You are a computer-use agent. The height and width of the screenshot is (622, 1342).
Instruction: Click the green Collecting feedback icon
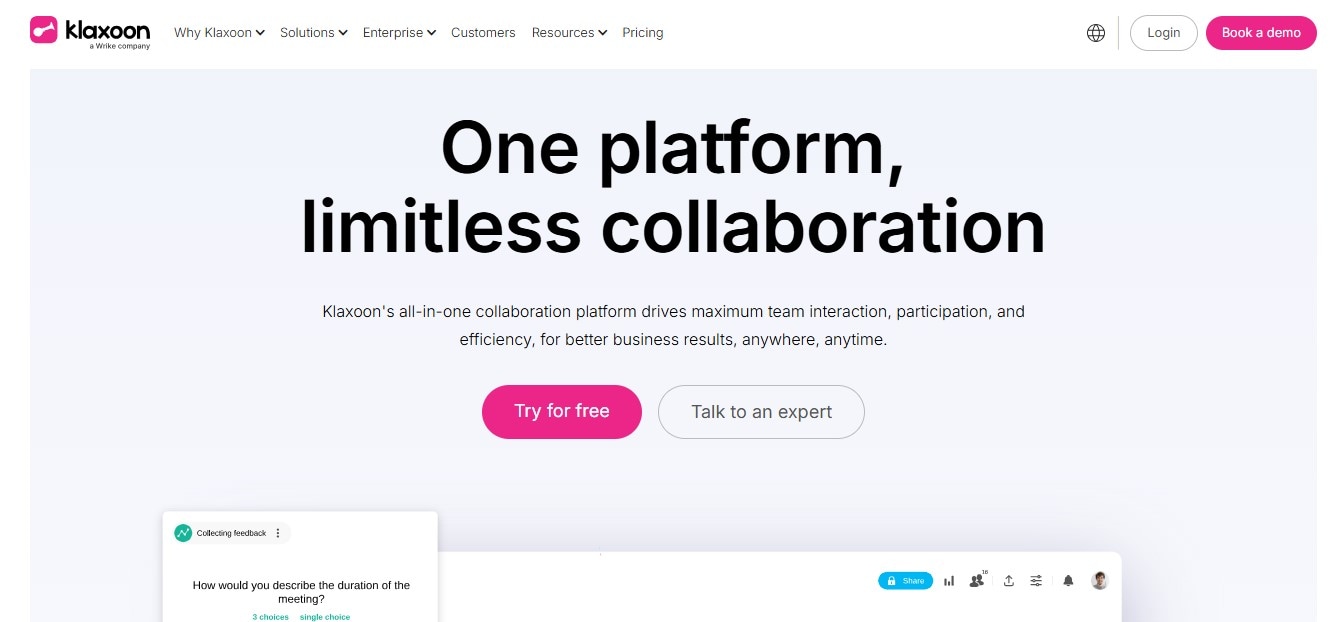click(x=183, y=533)
